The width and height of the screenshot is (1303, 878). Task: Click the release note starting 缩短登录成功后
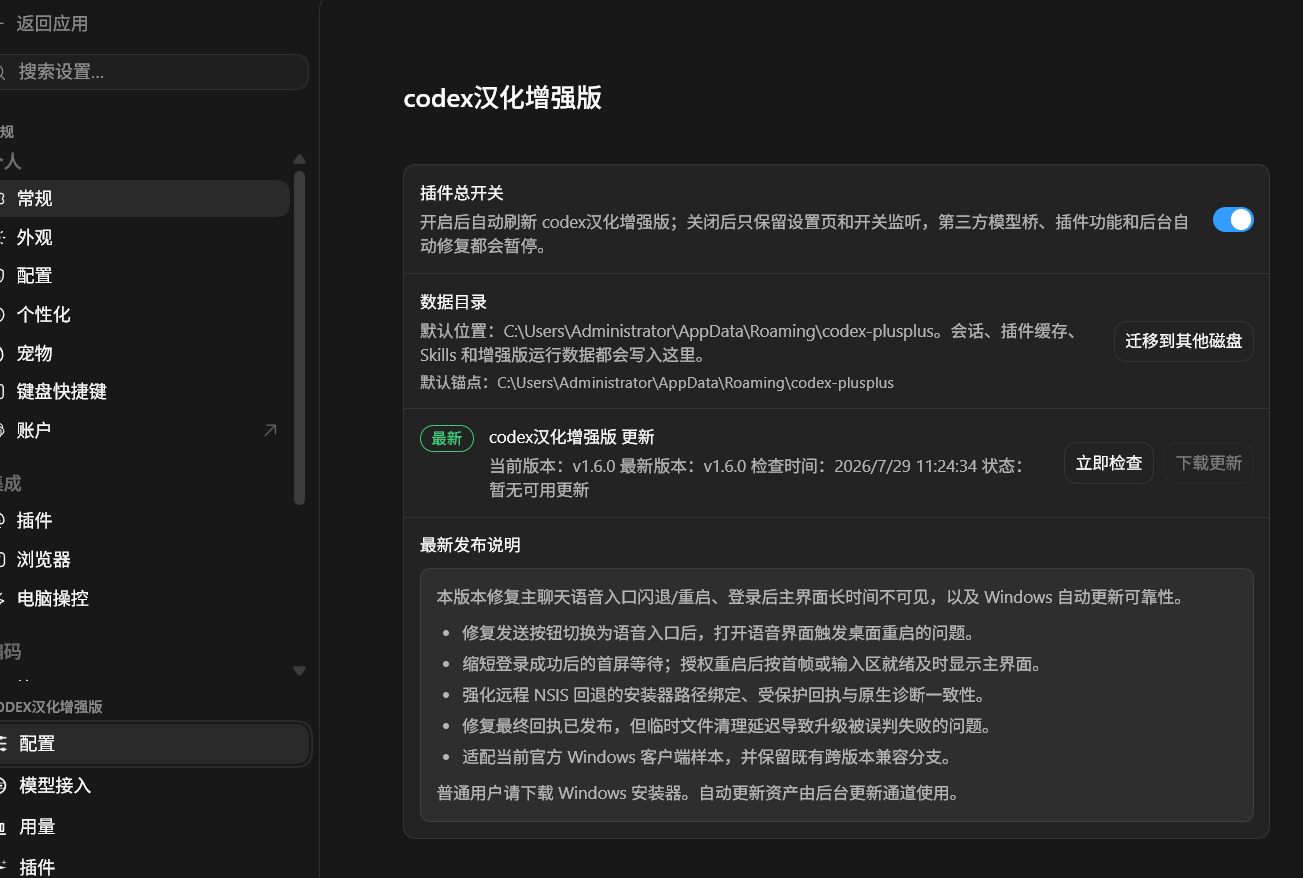coord(751,664)
